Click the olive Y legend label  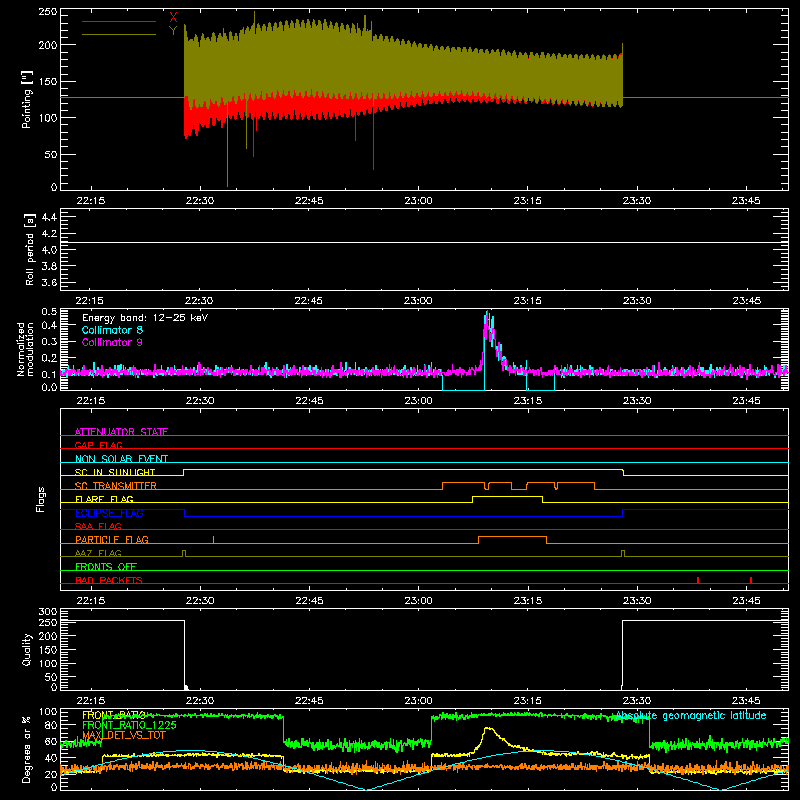click(173, 31)
